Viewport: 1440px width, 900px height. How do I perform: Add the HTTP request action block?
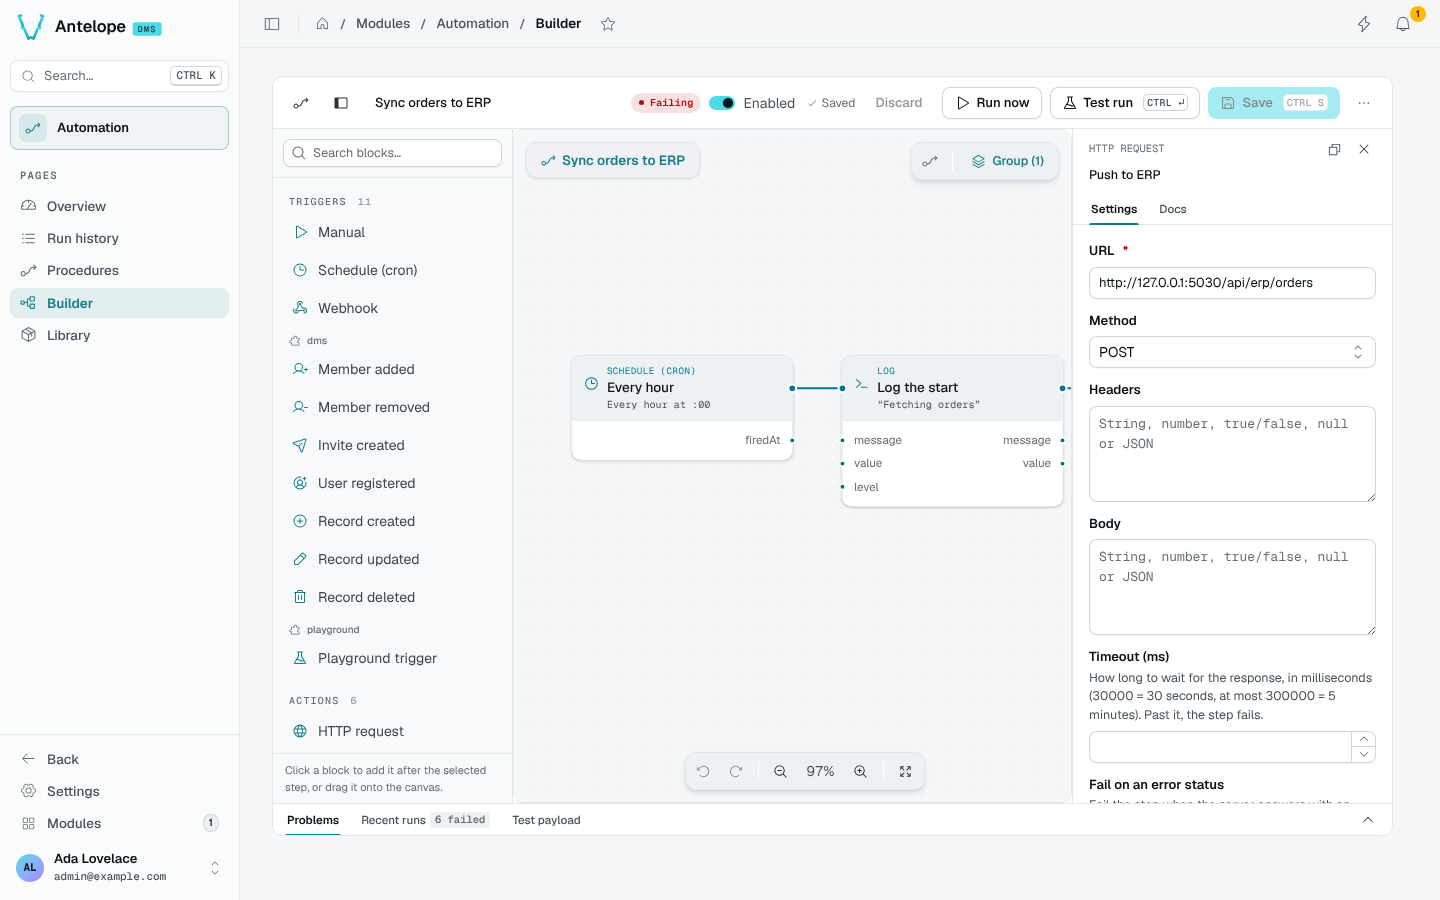pyautogui.click(x=392, y=731)
